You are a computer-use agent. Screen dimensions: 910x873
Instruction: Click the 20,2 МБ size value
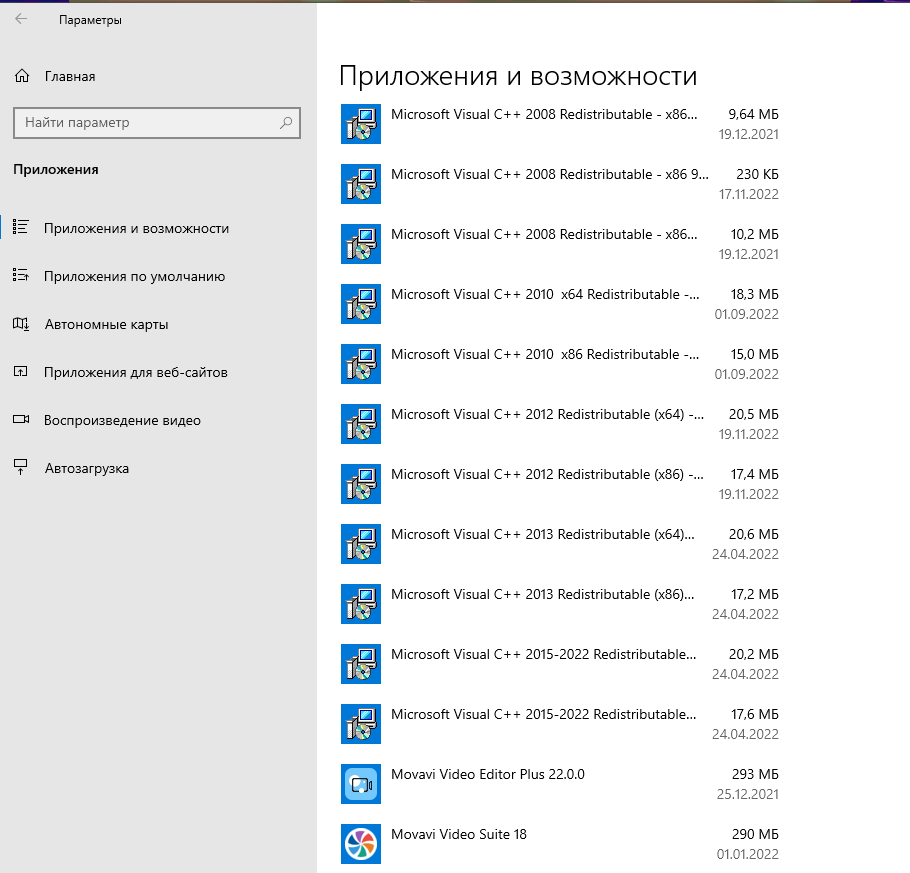click(x=754, y=654)
